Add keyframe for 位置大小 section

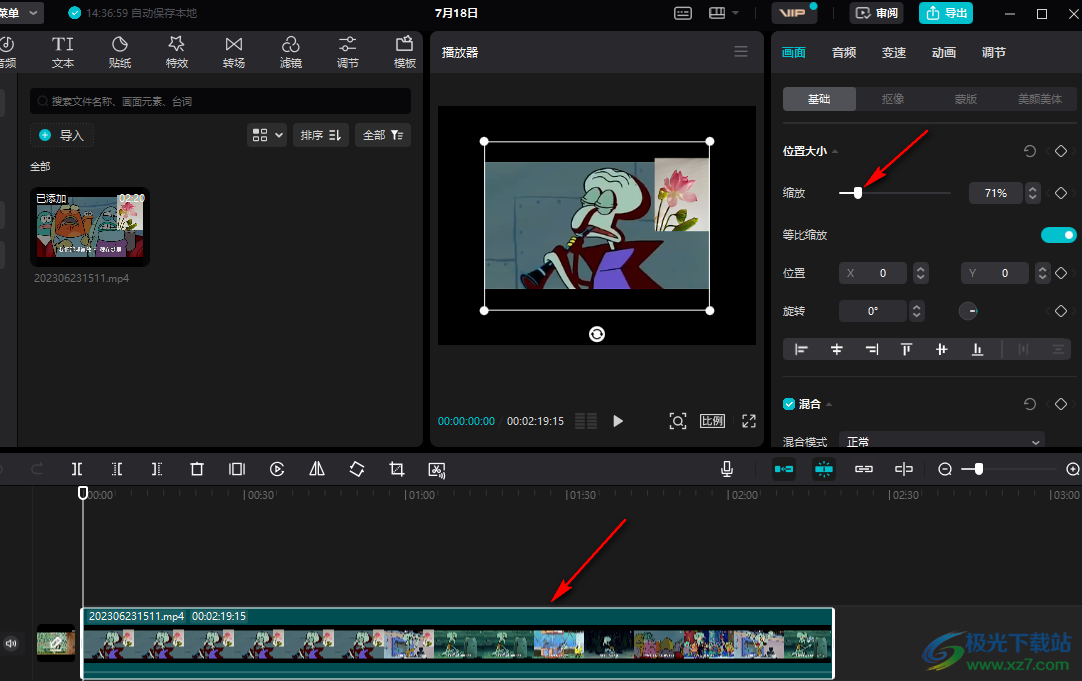(x=1061, y=151)
